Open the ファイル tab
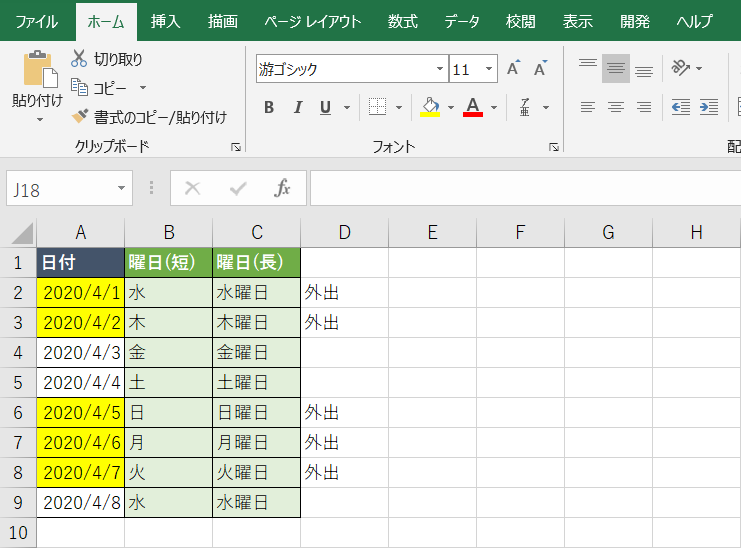Image resolution: width=741 pixels, height=548 pixels. (x=36, y=22)
